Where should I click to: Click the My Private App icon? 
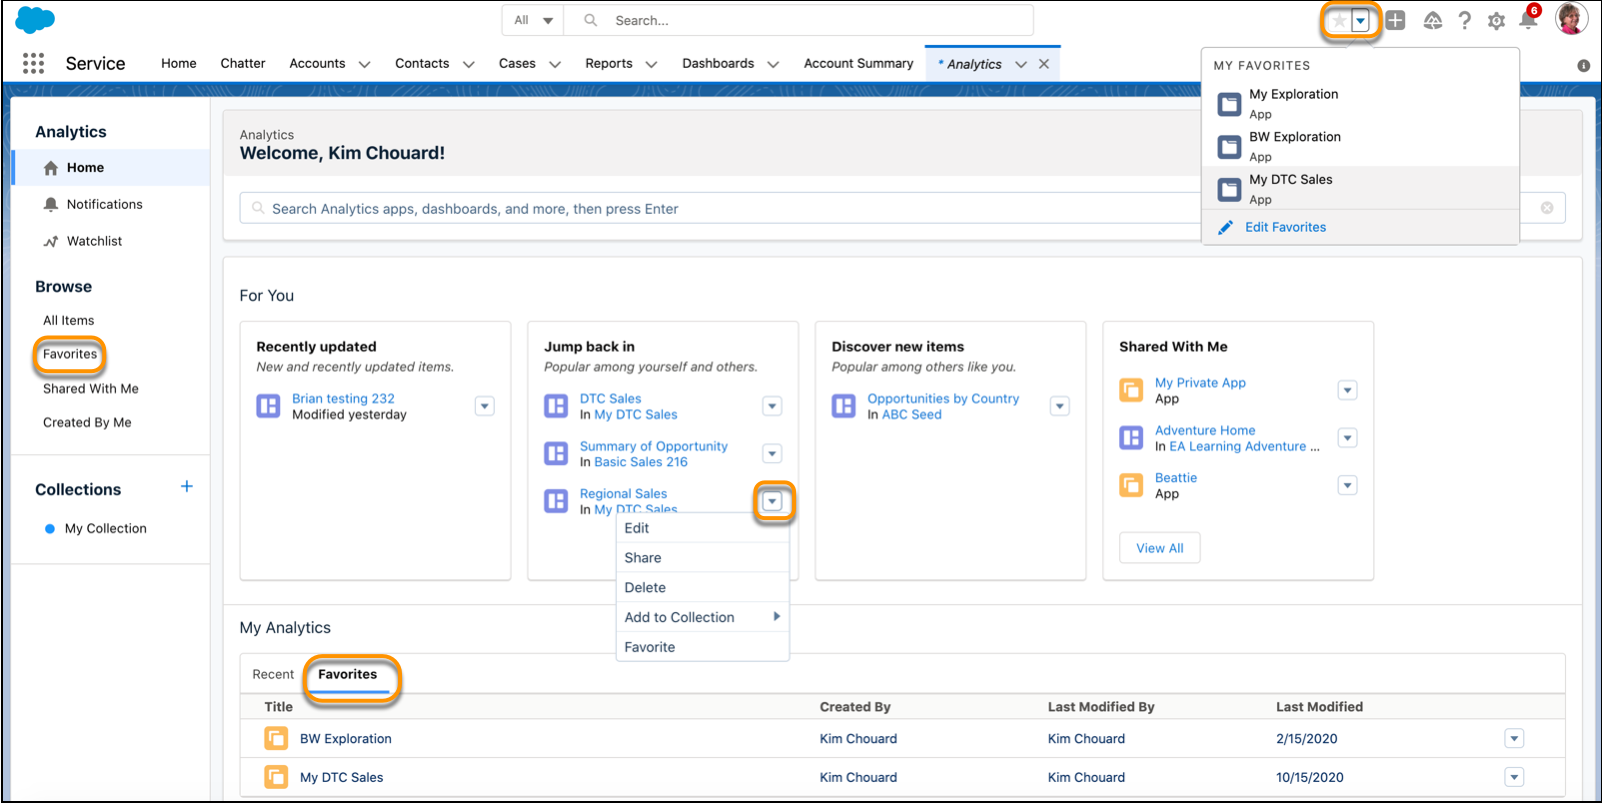click(1131, 390)
